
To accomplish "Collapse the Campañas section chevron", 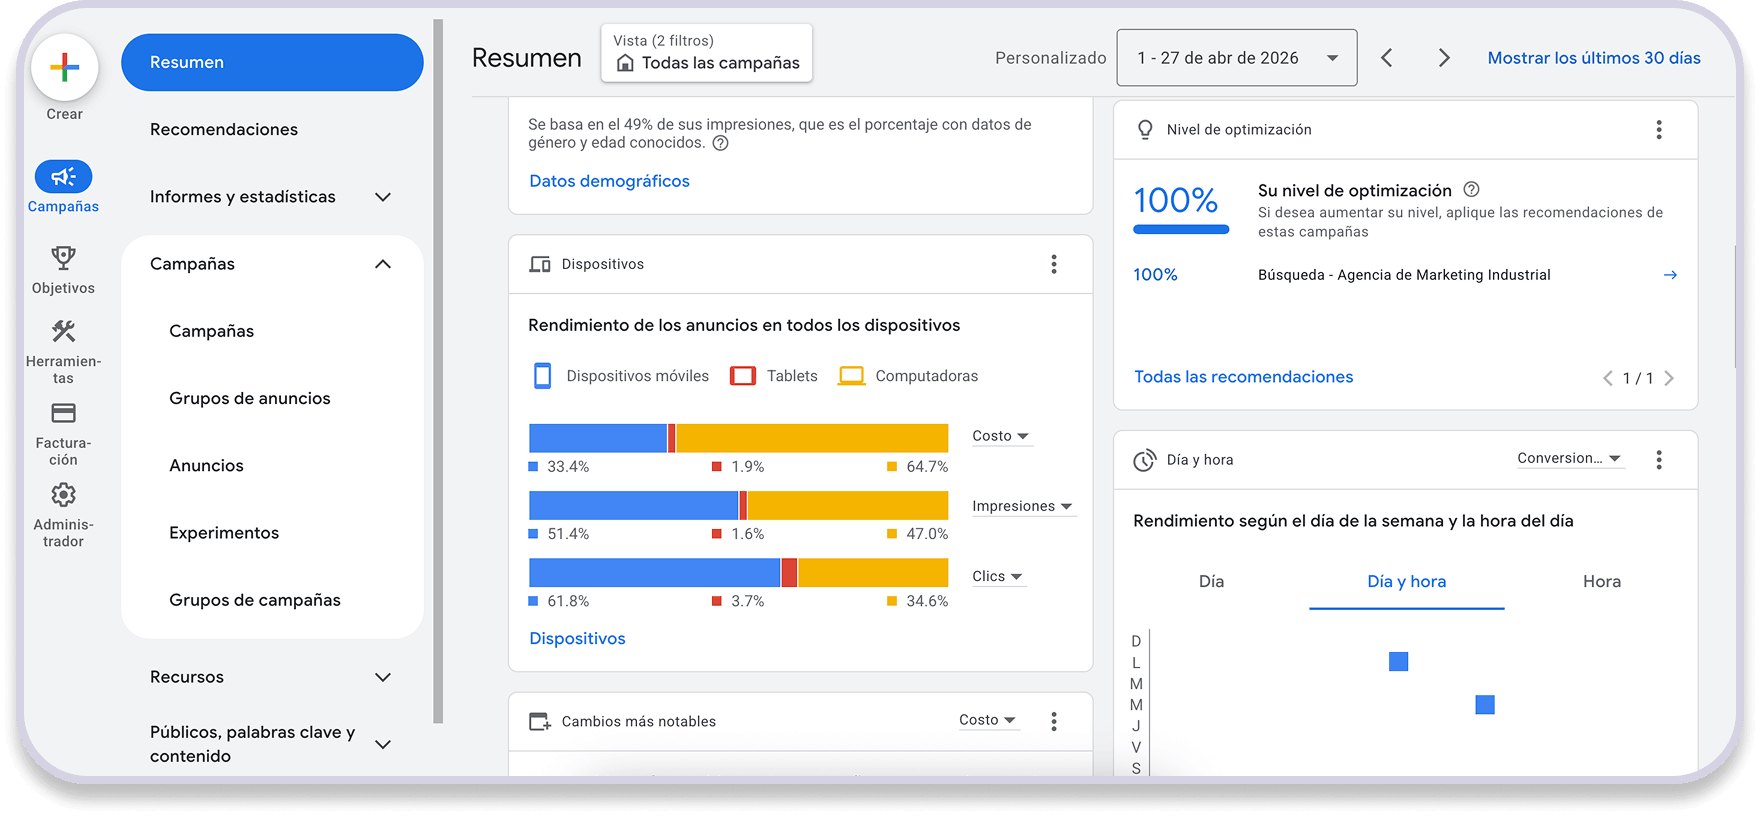I will pyautogui.click(x=383, y=264).
